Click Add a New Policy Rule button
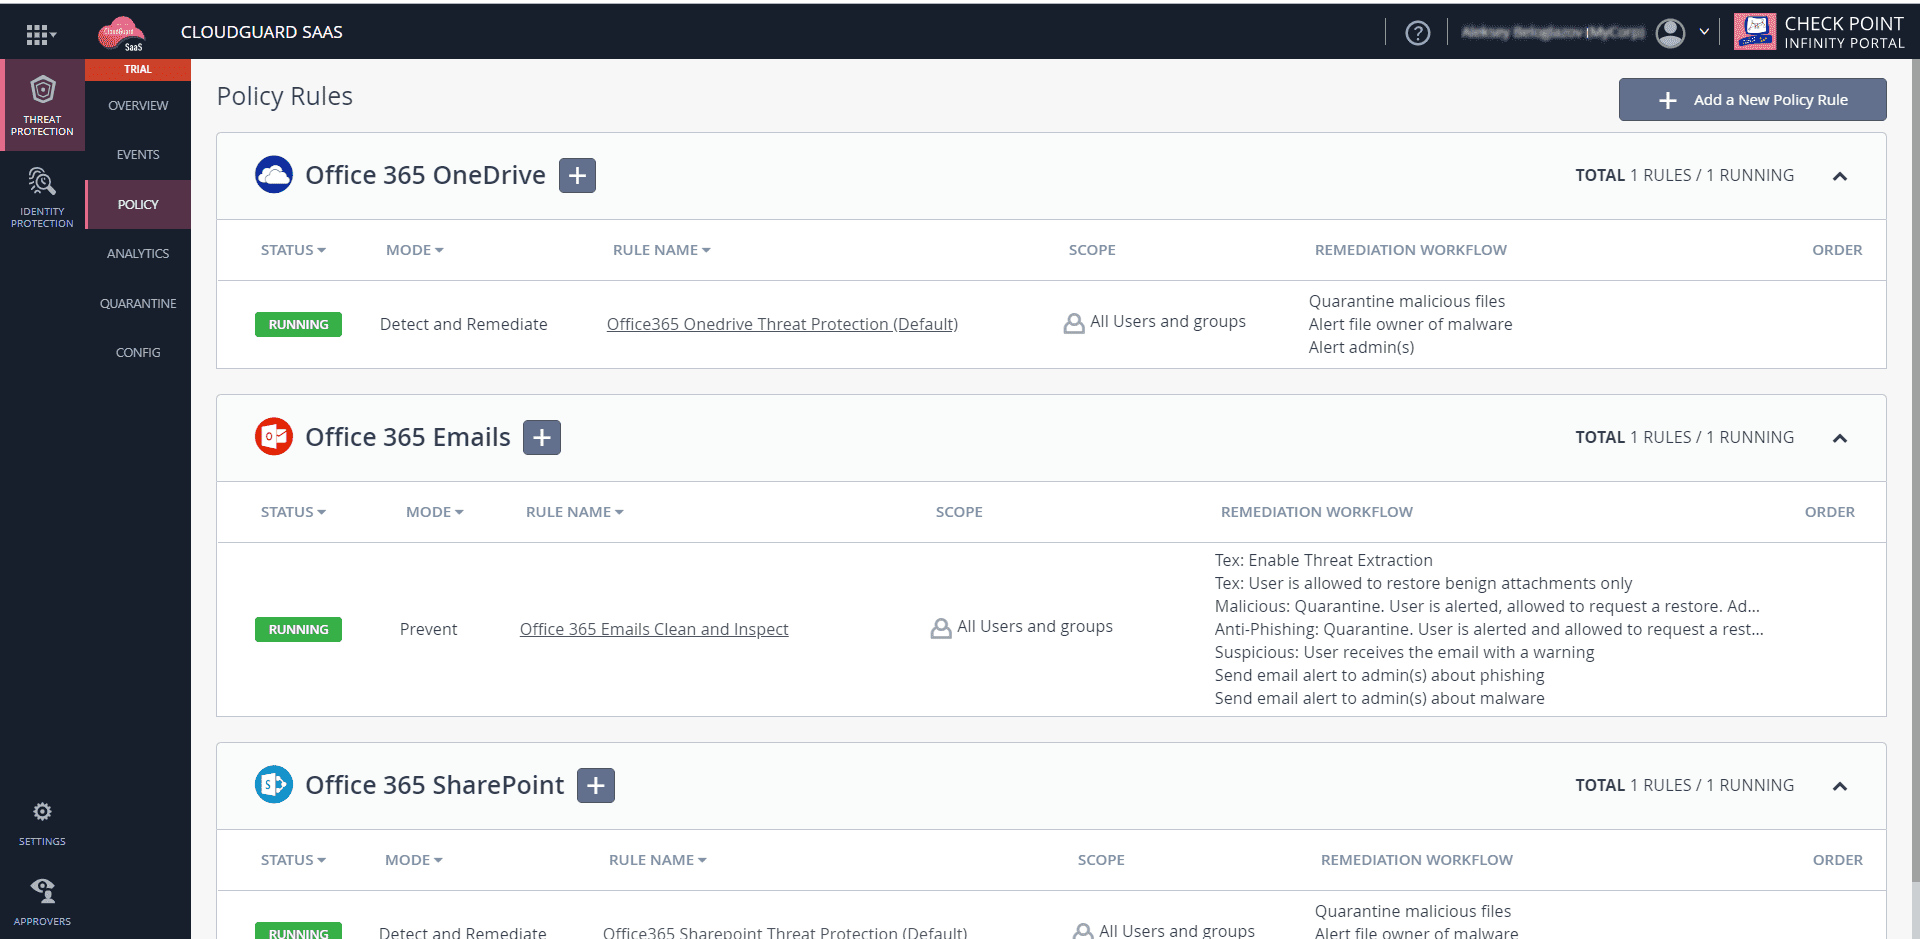Viewport: 1920px width, 939px height. (x=1752, y=100)
